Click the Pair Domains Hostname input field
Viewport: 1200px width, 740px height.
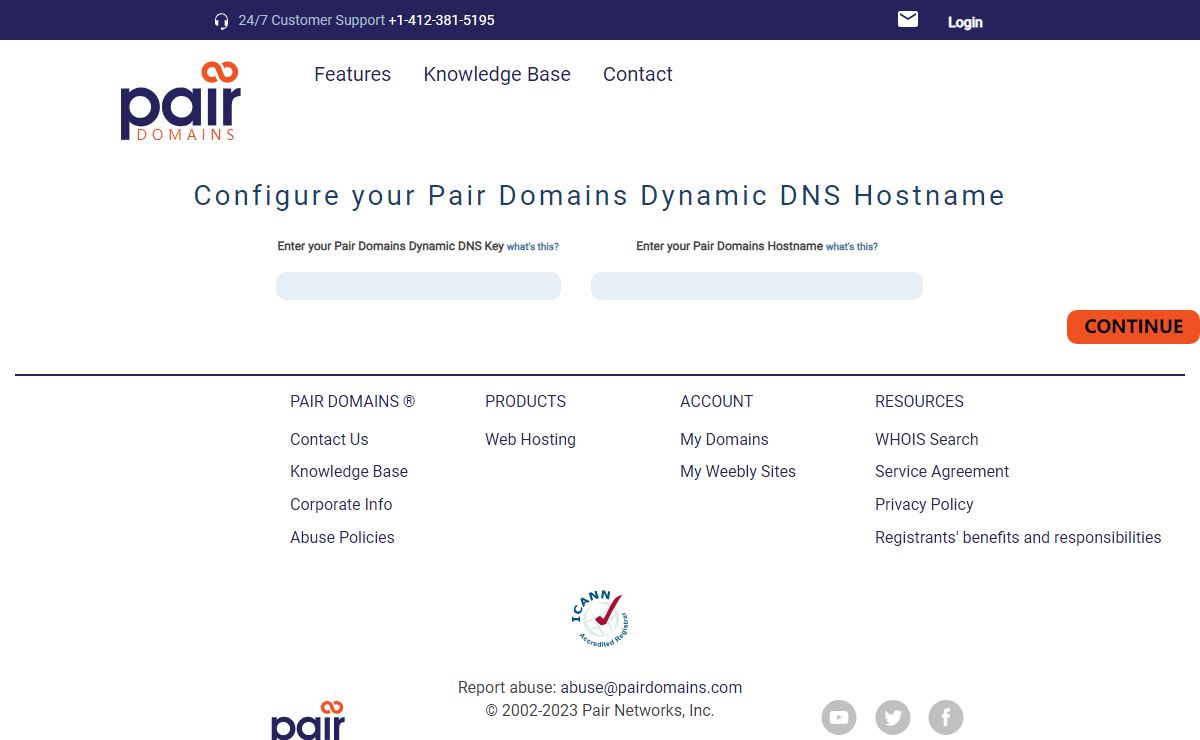click(x=757, y=286)
